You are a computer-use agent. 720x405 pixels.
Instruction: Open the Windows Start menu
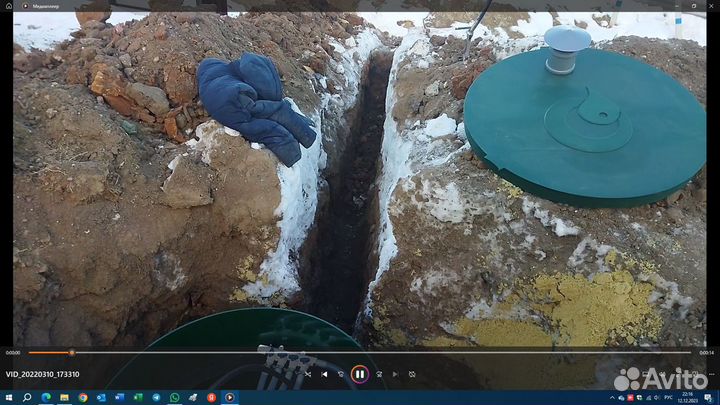(9, 397)
